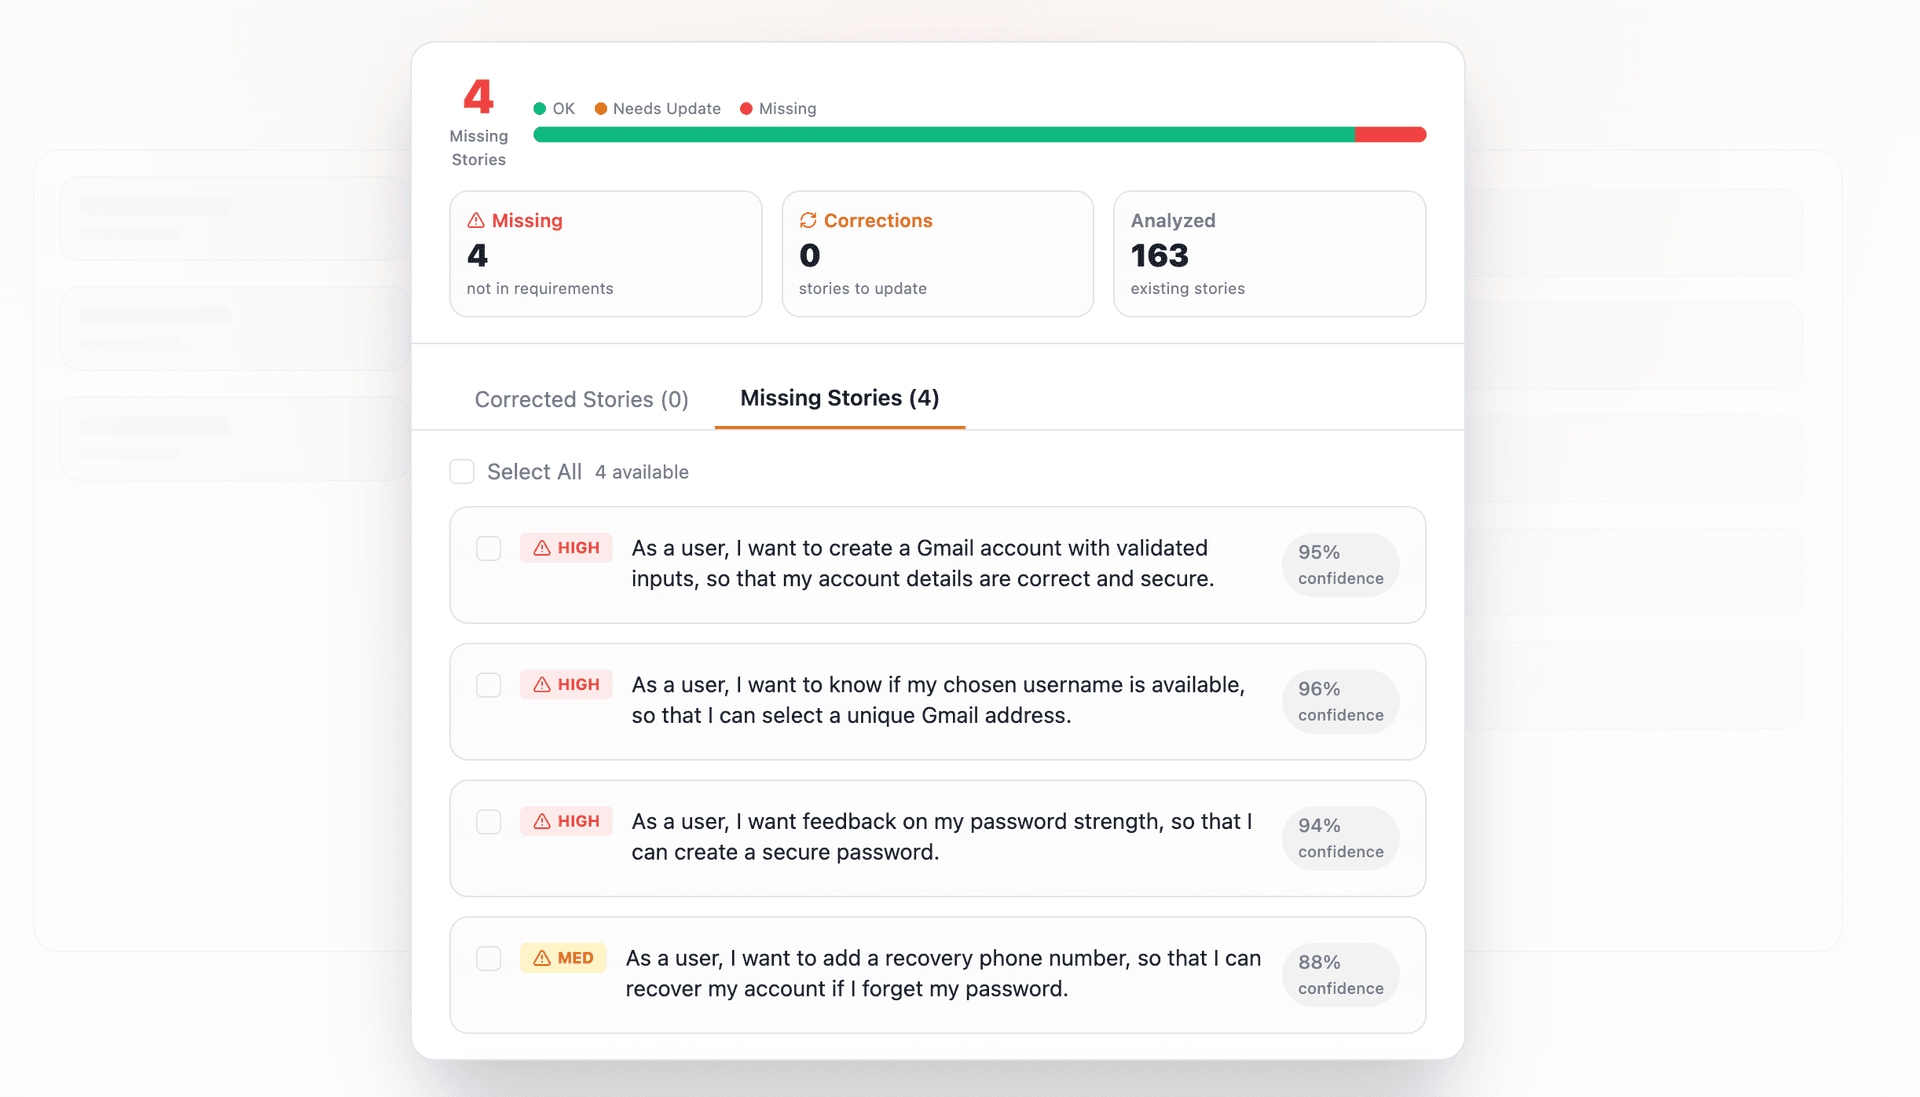Check the username availability story
Screen dimensions: 1920x1097
(x=489, y=685)
